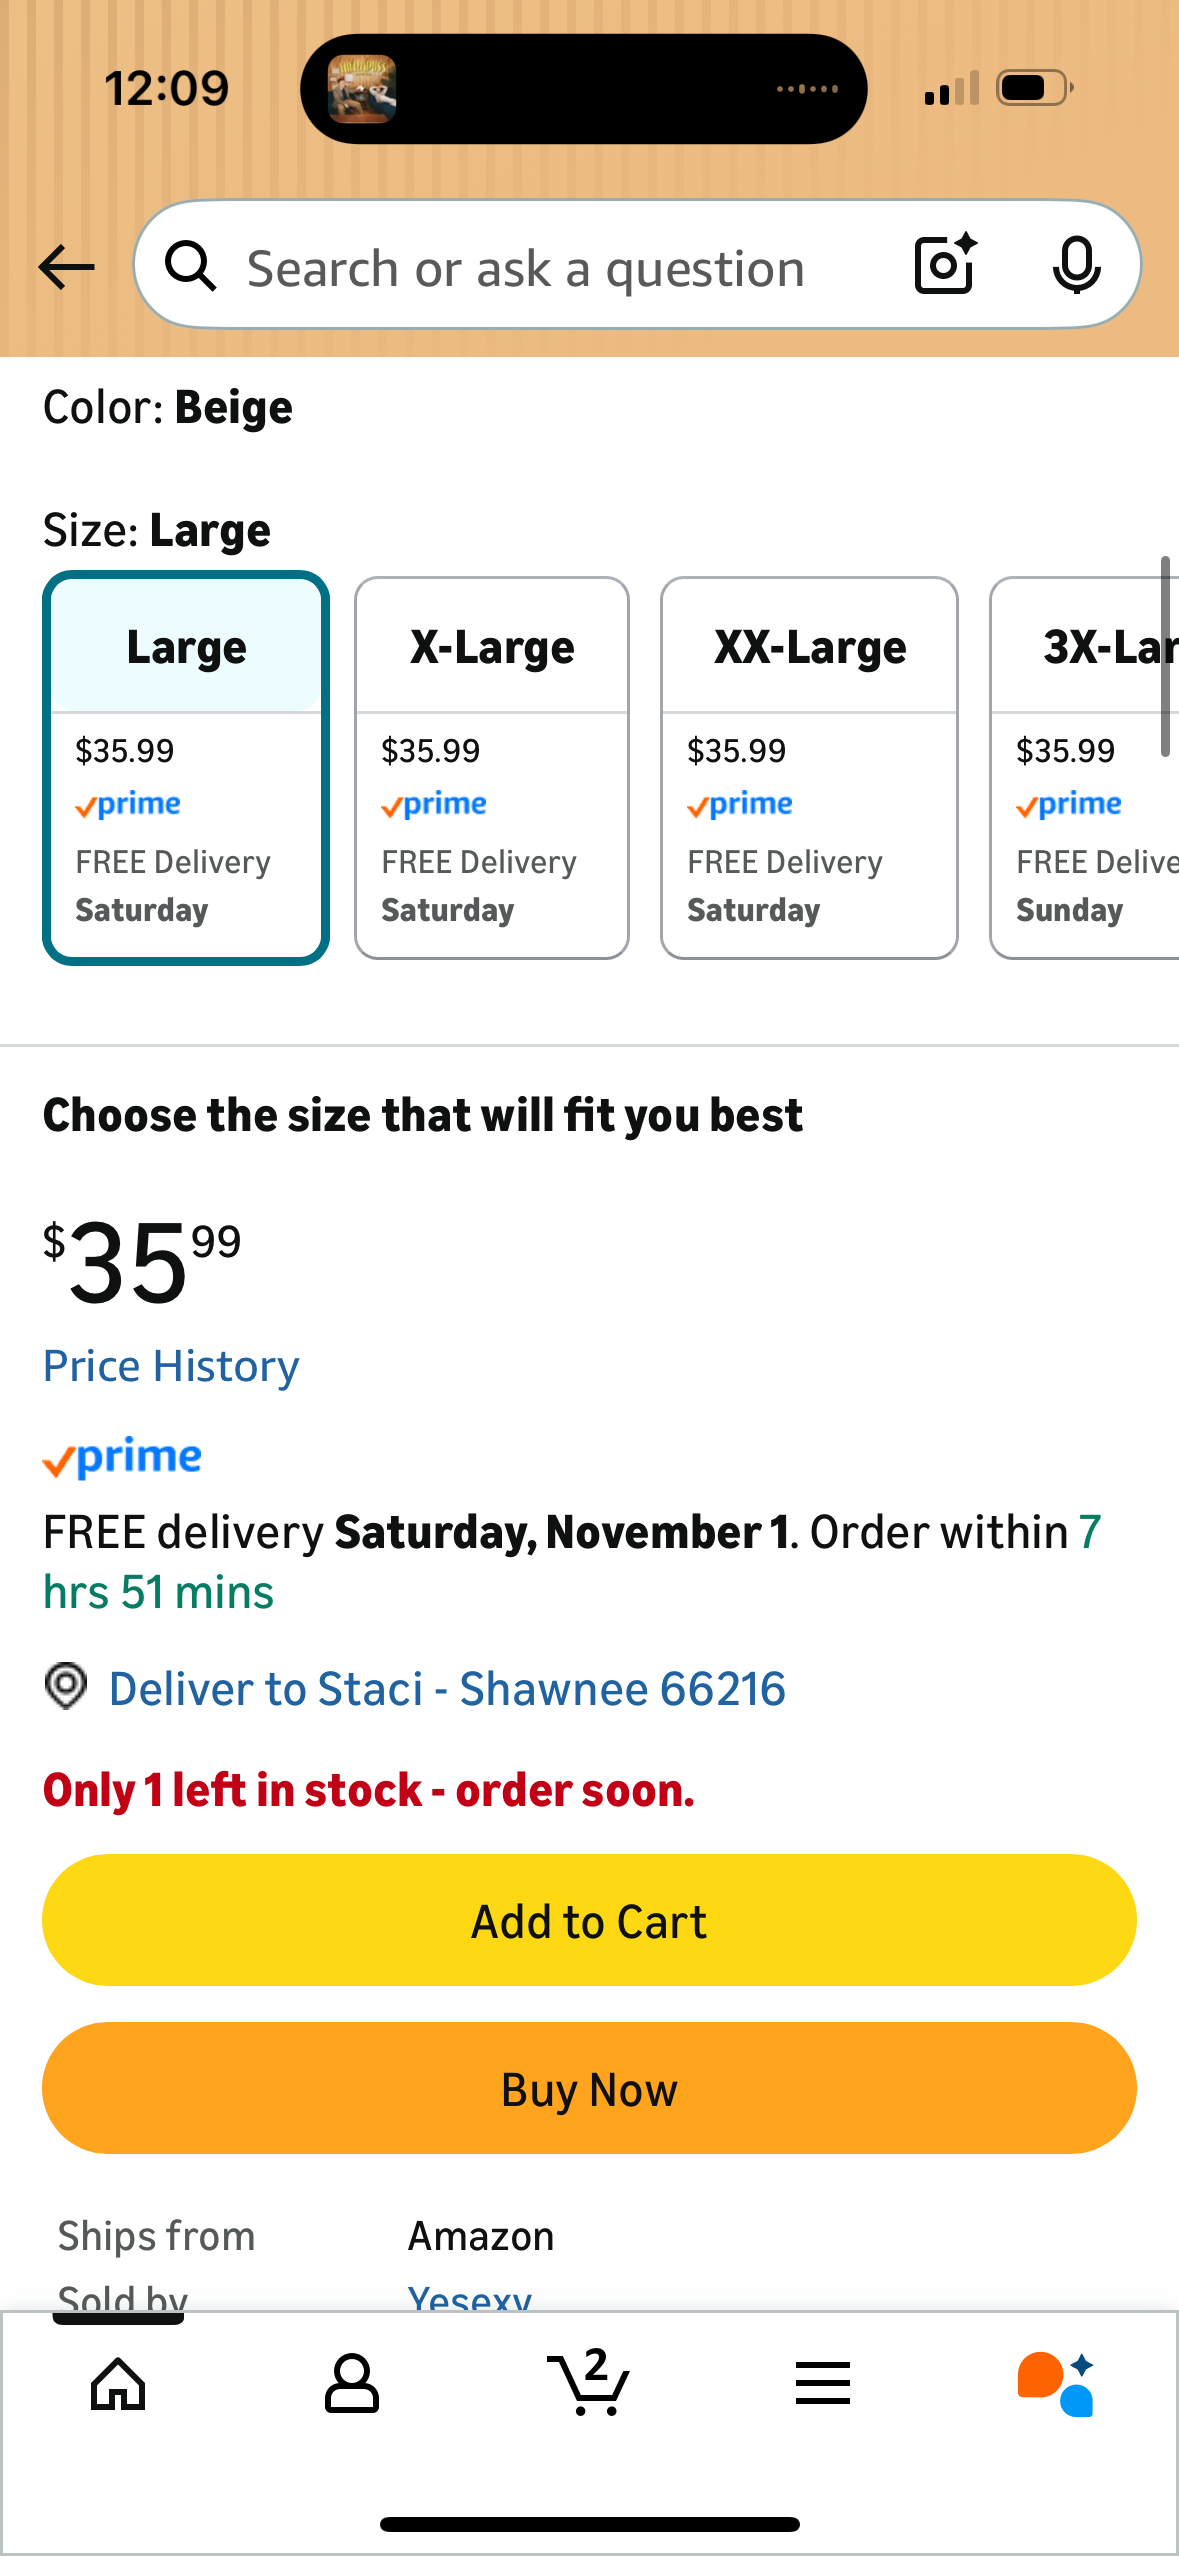Select the Large size option
The width and height of the screenshot is (1179, 2556).
click(x=186, y=767)
